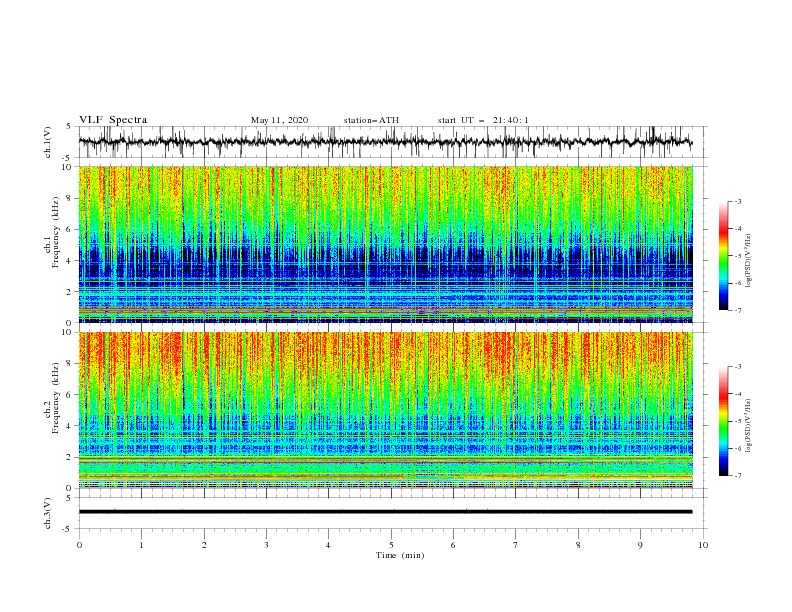
Task: Click the "5" tick on ch.1(V) axis
Action: point(69,127)
